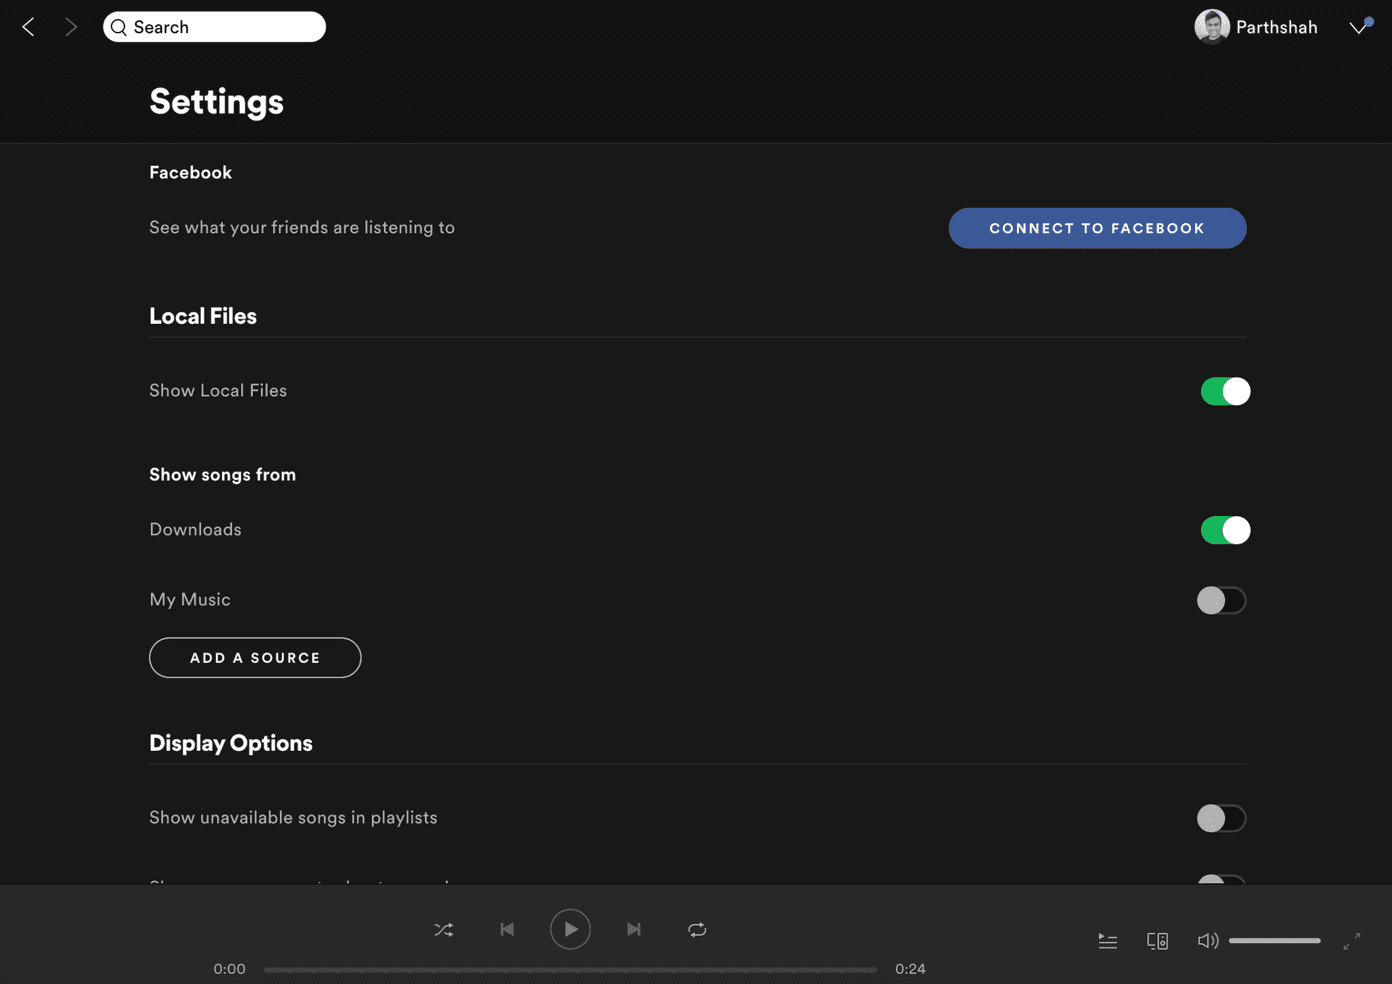This screenshot has height=984, width=1392.
Task: Go forward with the right arrow
Action: pos(70,27)
